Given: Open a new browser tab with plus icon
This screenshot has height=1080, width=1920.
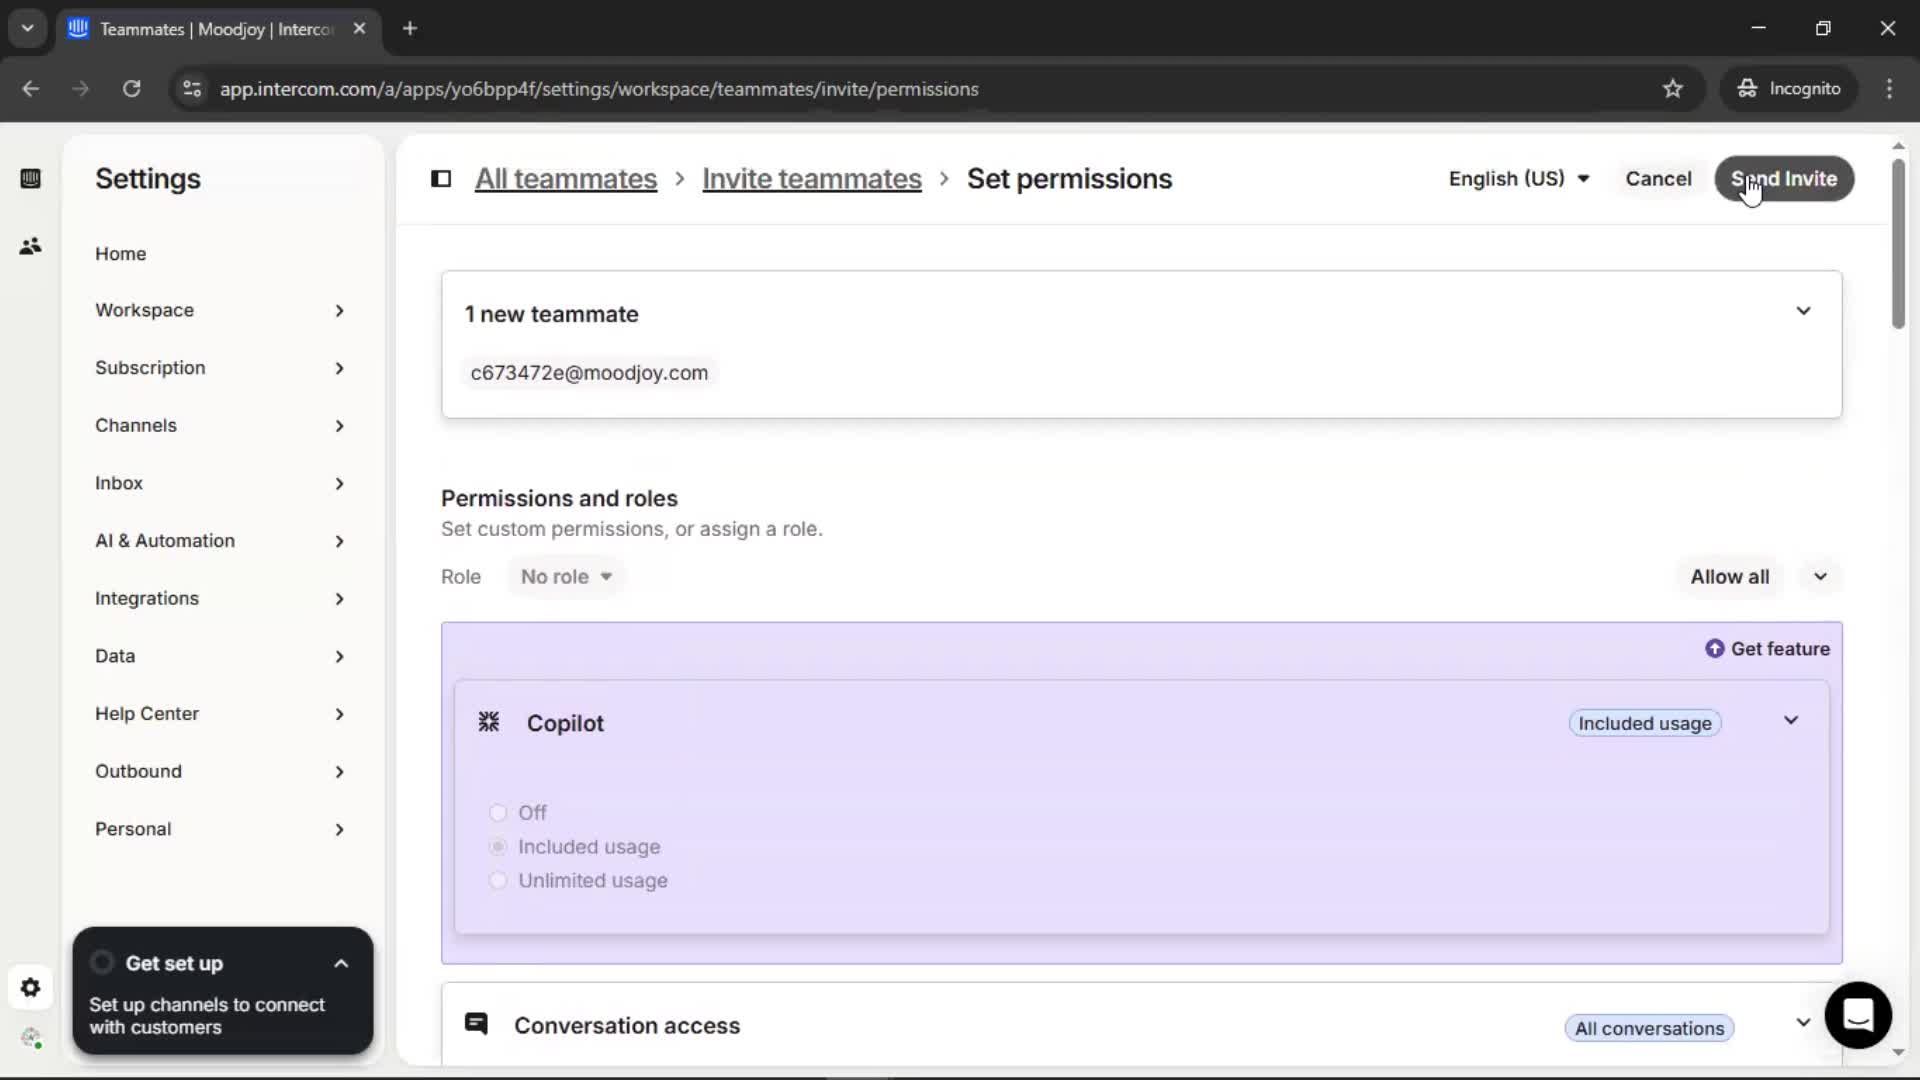Looking at the screenshot, I should tap(410, 29).
